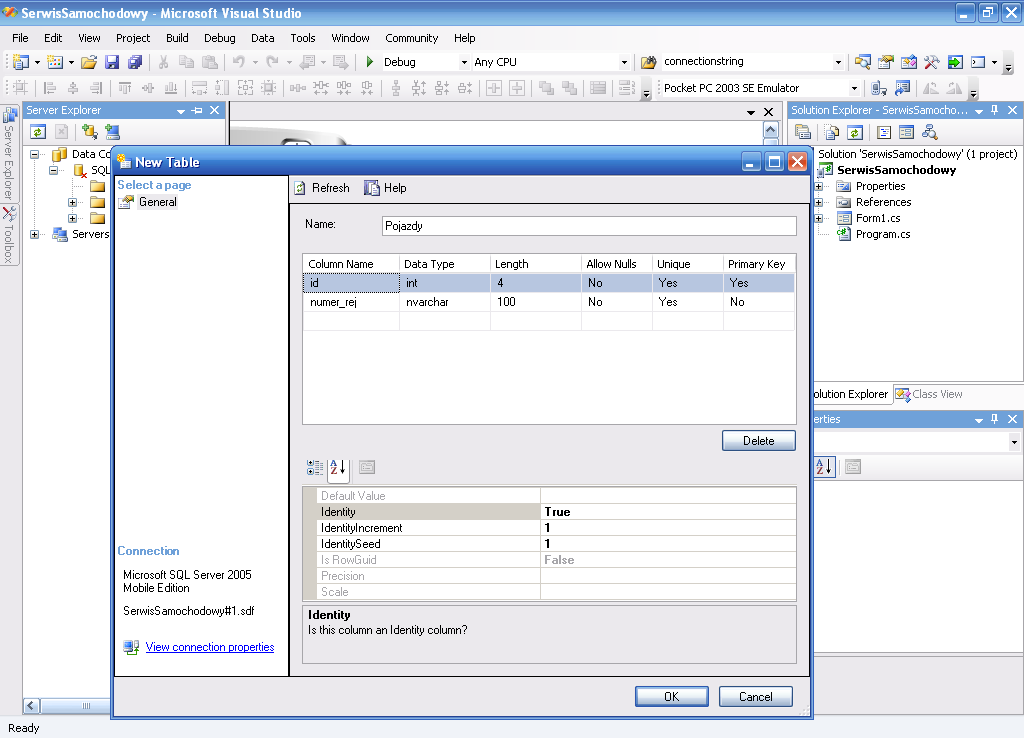Open Properties Window toolbar icon

pyautogui.click(x=886, y=62)
